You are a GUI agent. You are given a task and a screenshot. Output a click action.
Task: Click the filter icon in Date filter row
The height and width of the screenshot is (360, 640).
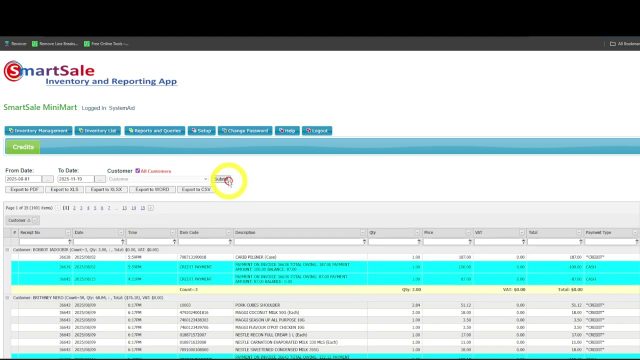click(122, 242)
